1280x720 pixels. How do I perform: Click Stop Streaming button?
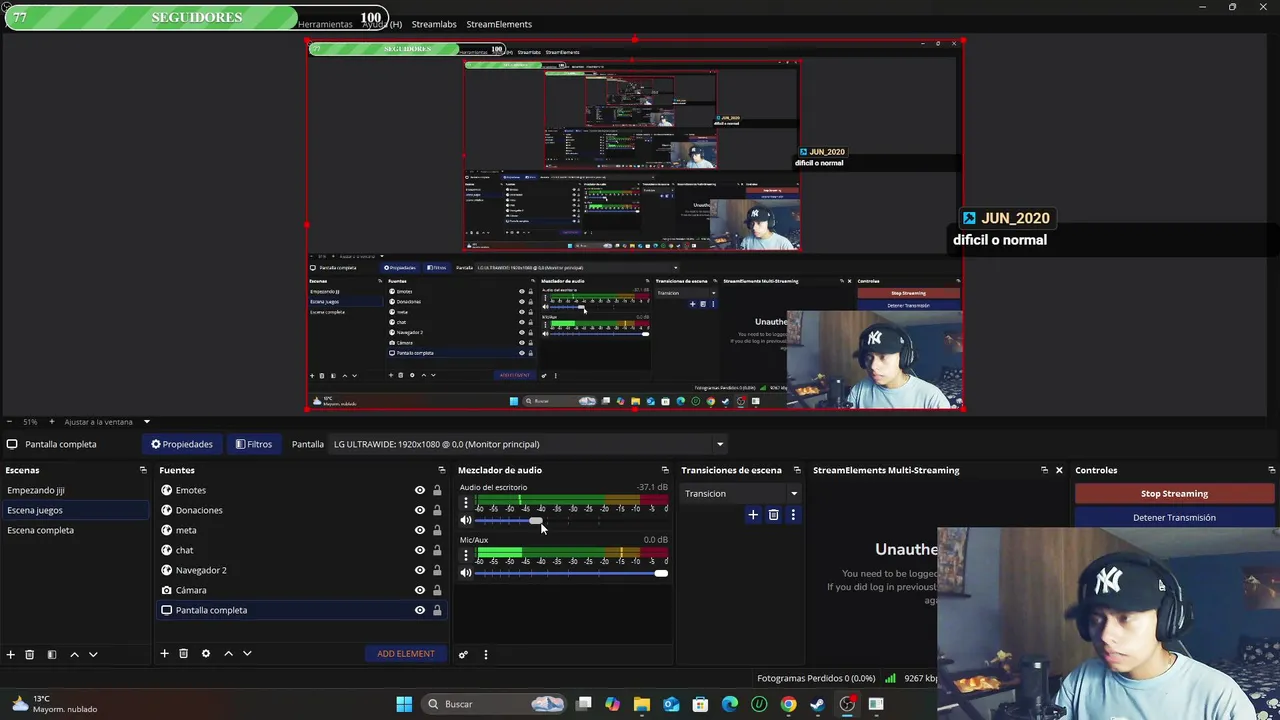pos(1174,494)
